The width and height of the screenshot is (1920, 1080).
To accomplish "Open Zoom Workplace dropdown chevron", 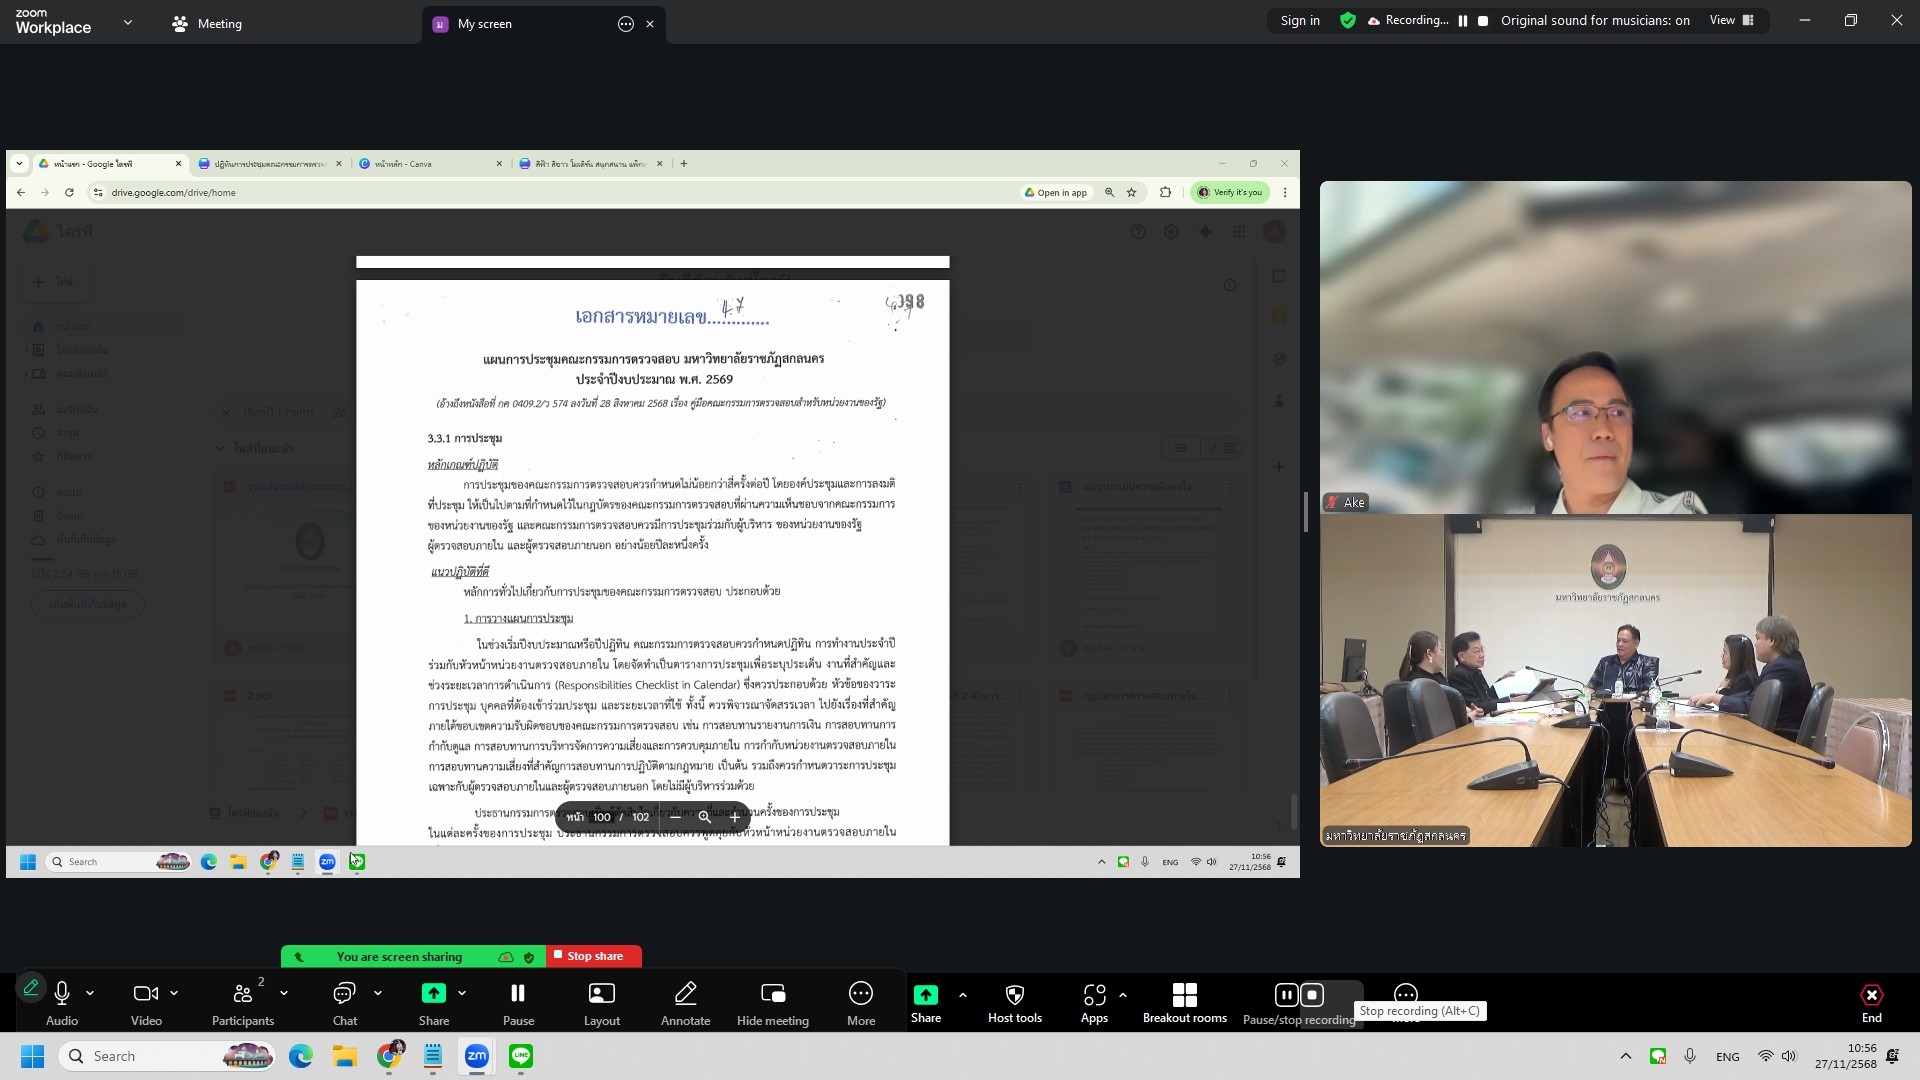I will 127,22.
